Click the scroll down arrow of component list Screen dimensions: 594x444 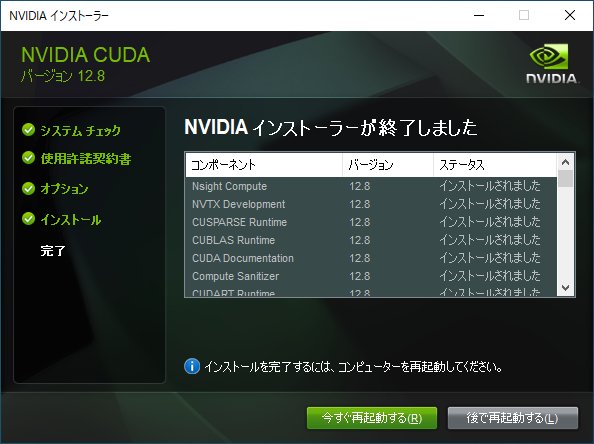[x=566, y=288]
